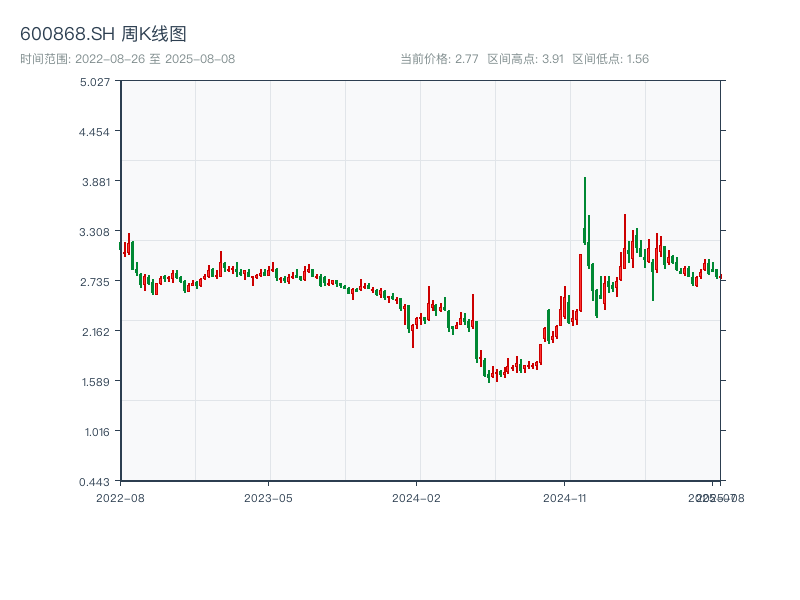Click the last candlestick at the right edge

click(x=720, y=277)
